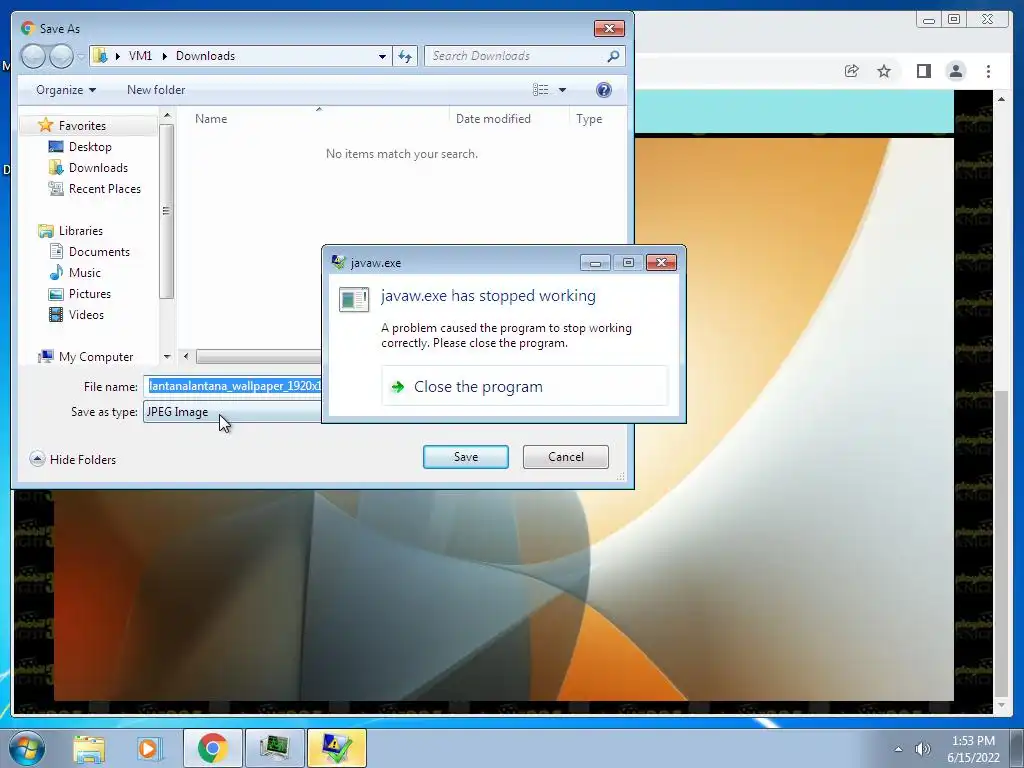Cancel the Save As dialog
The height and width of the screenshot is (768, 1024).
click(x=566, y=457)
